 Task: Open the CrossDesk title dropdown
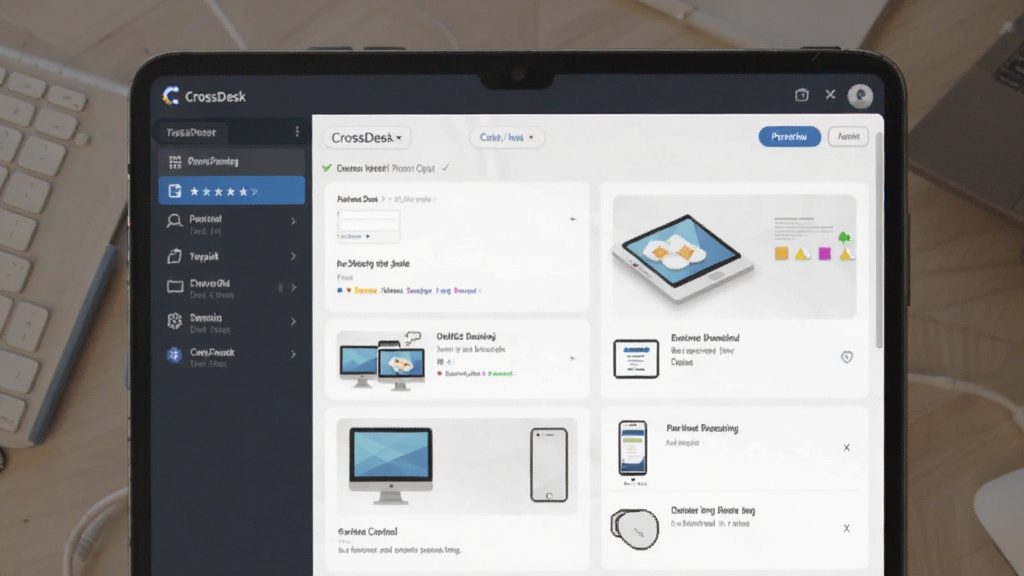coord(366,138)
